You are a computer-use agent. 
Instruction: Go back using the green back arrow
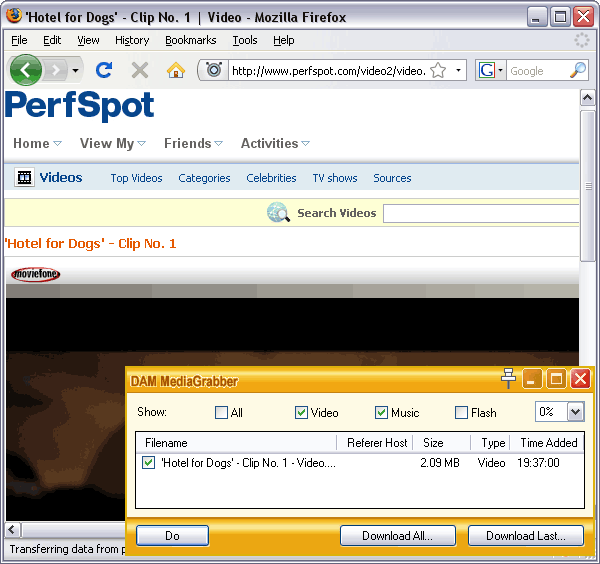coord(26,70)
